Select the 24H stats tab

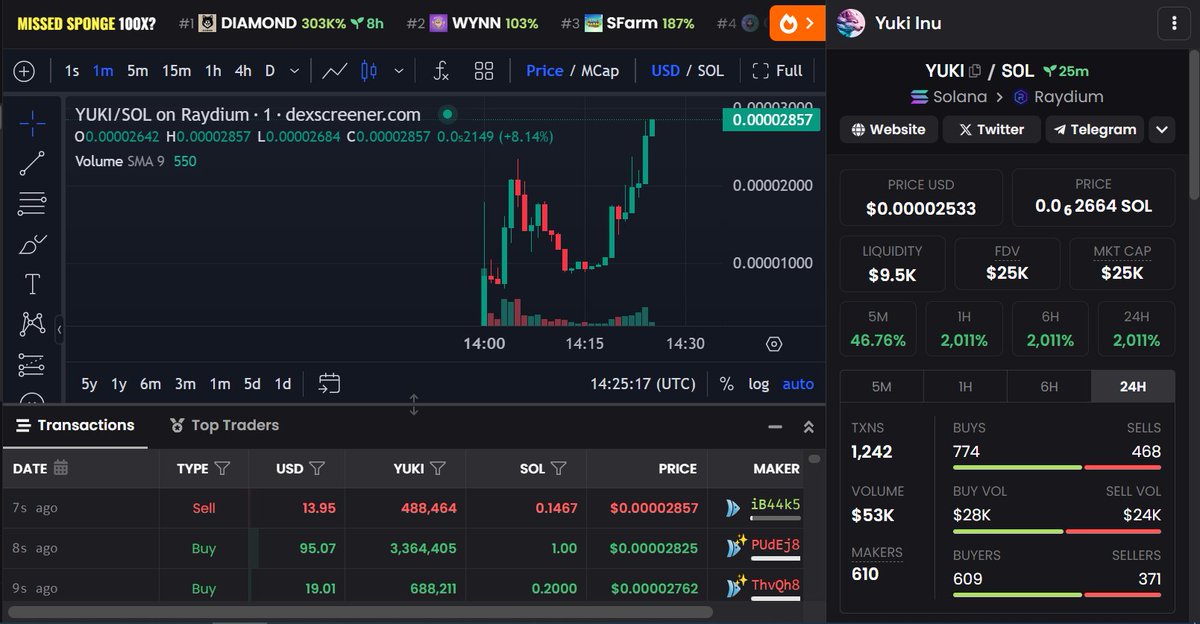(x=1133, y=386)
